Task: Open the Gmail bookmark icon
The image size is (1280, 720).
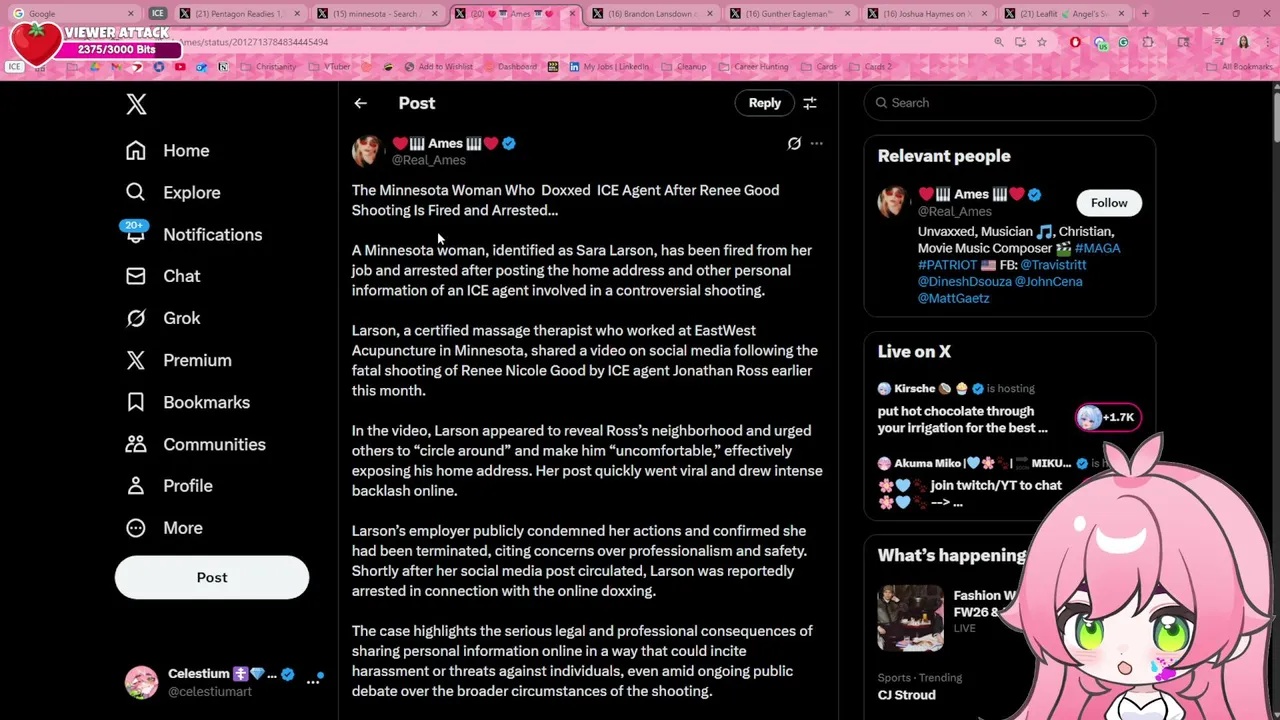Action: pos(116,67)
